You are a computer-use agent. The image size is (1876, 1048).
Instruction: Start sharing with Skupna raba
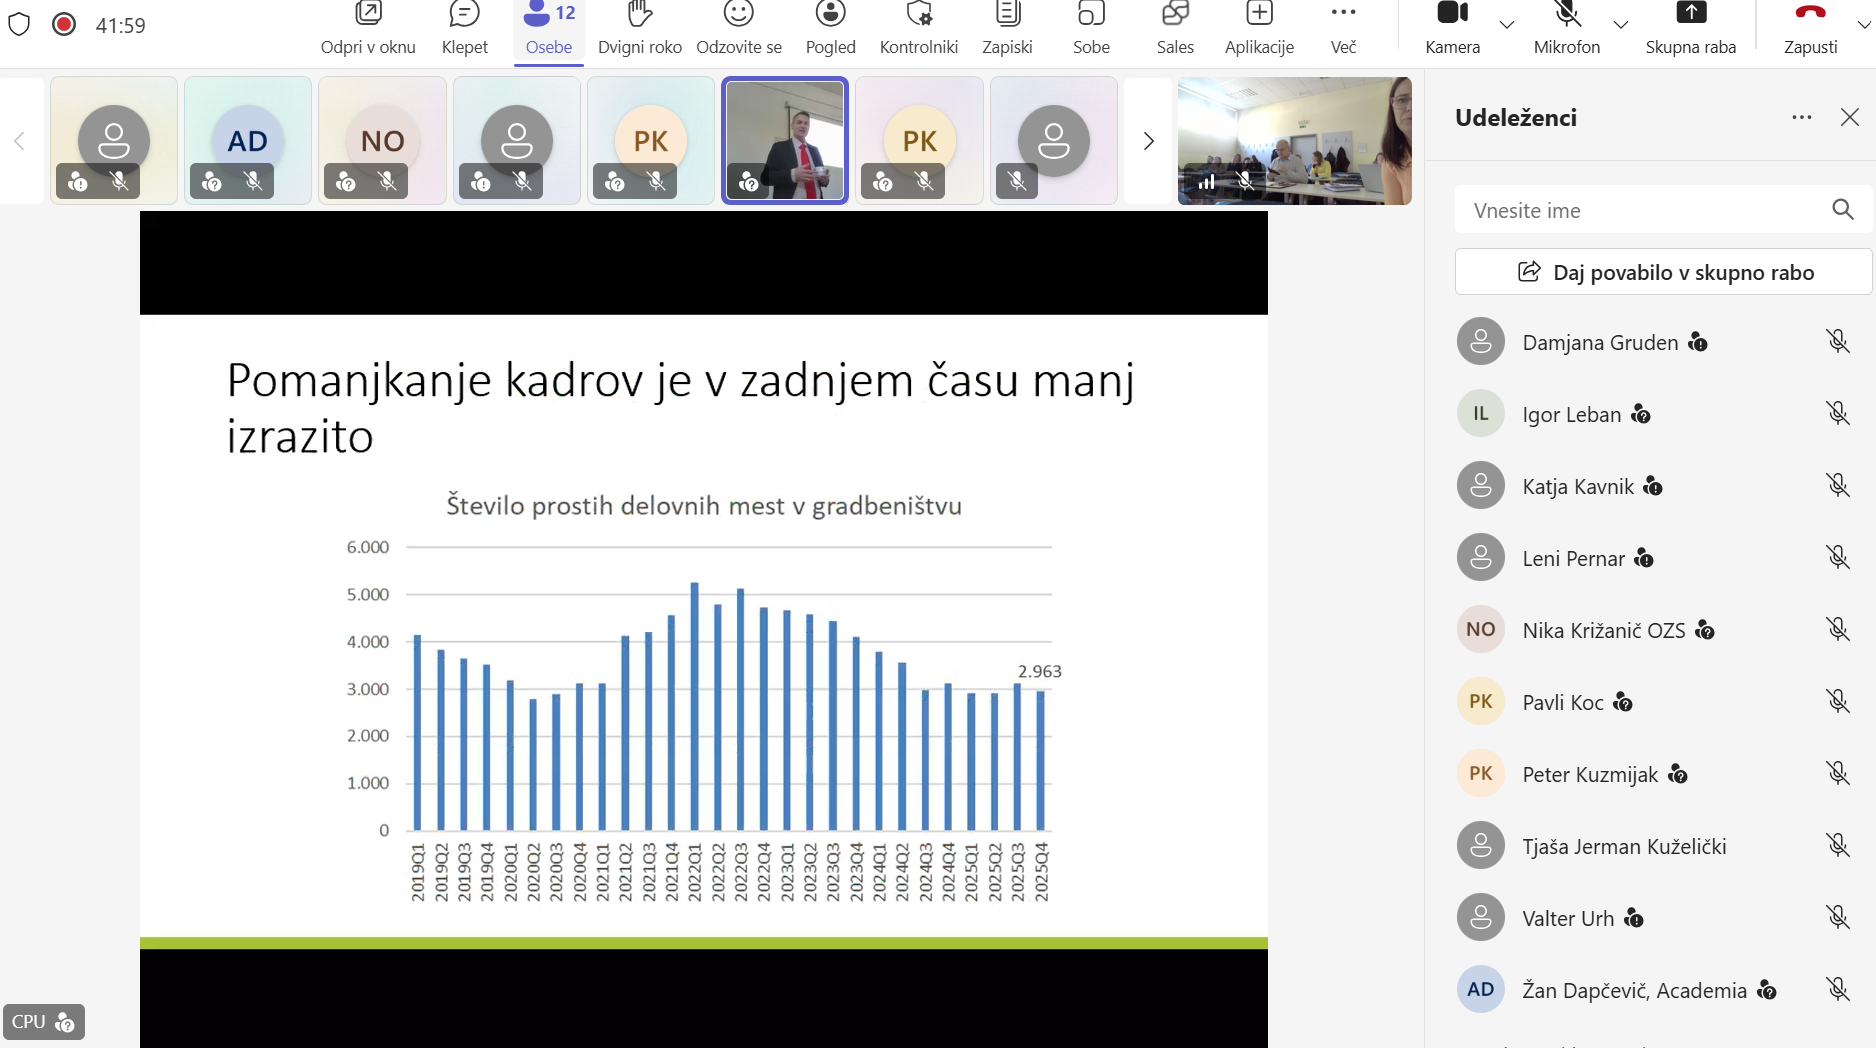click(1690, 28)
